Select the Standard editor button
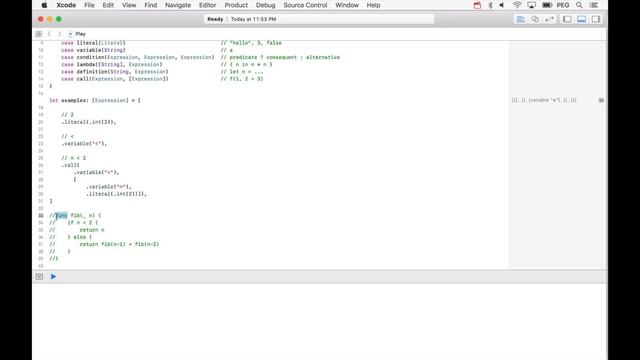 (x=521, y=19)
